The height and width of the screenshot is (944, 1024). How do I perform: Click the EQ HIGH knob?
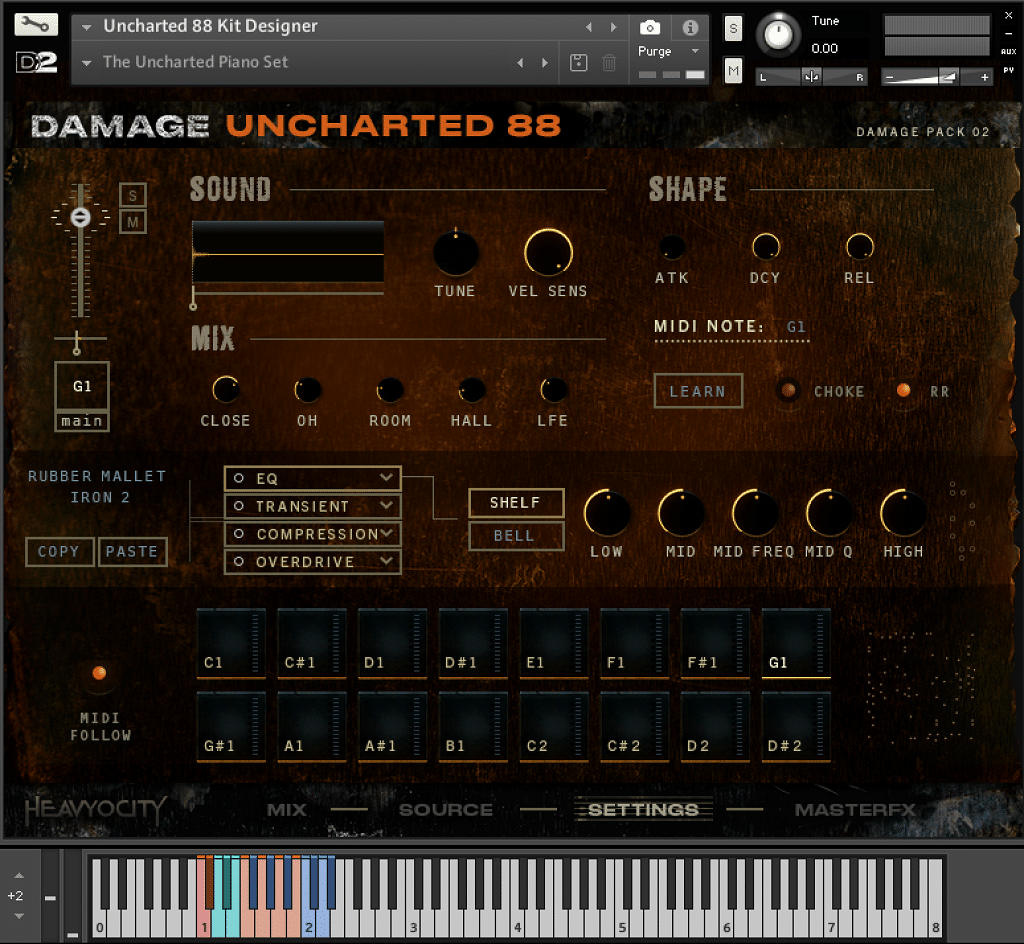(x=903, y=513)
